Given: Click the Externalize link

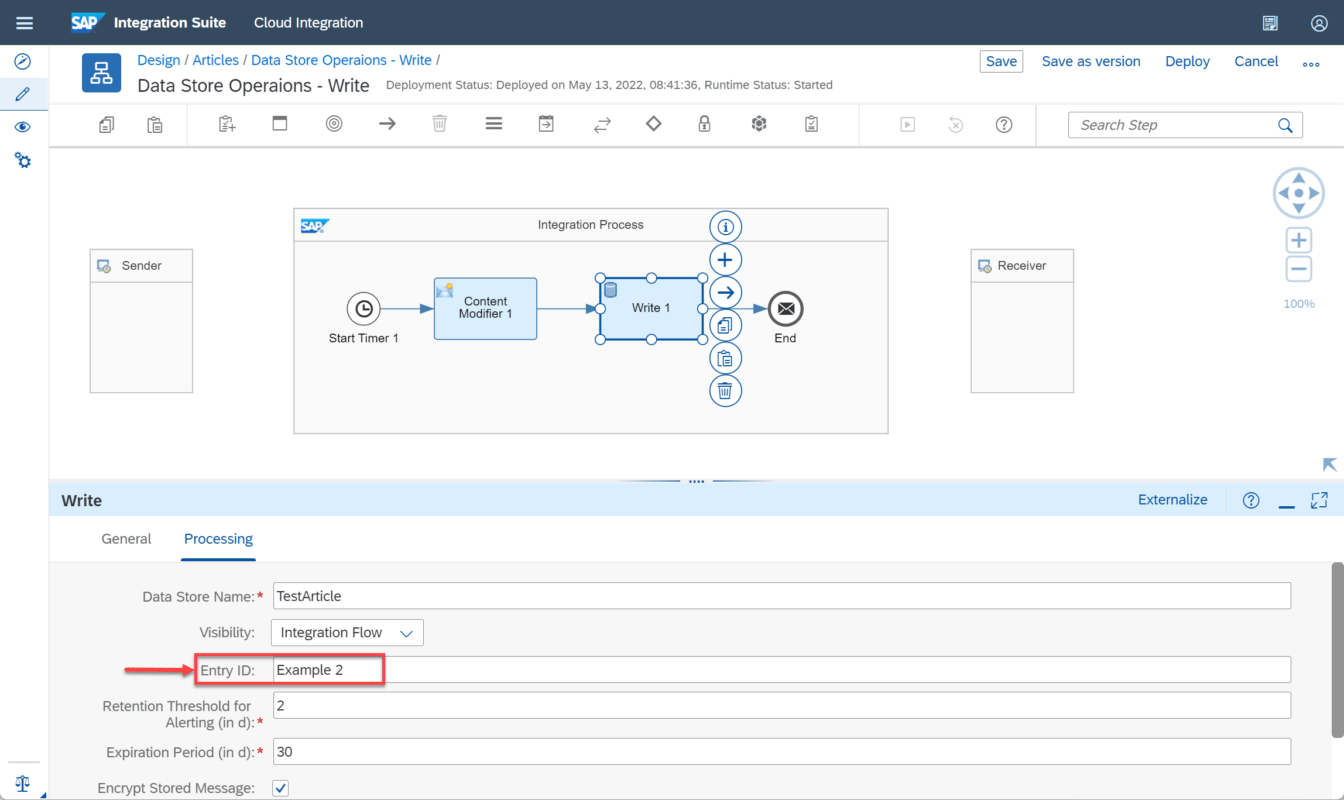Looking at the screenshot, I should click(x=1172, y=500).
